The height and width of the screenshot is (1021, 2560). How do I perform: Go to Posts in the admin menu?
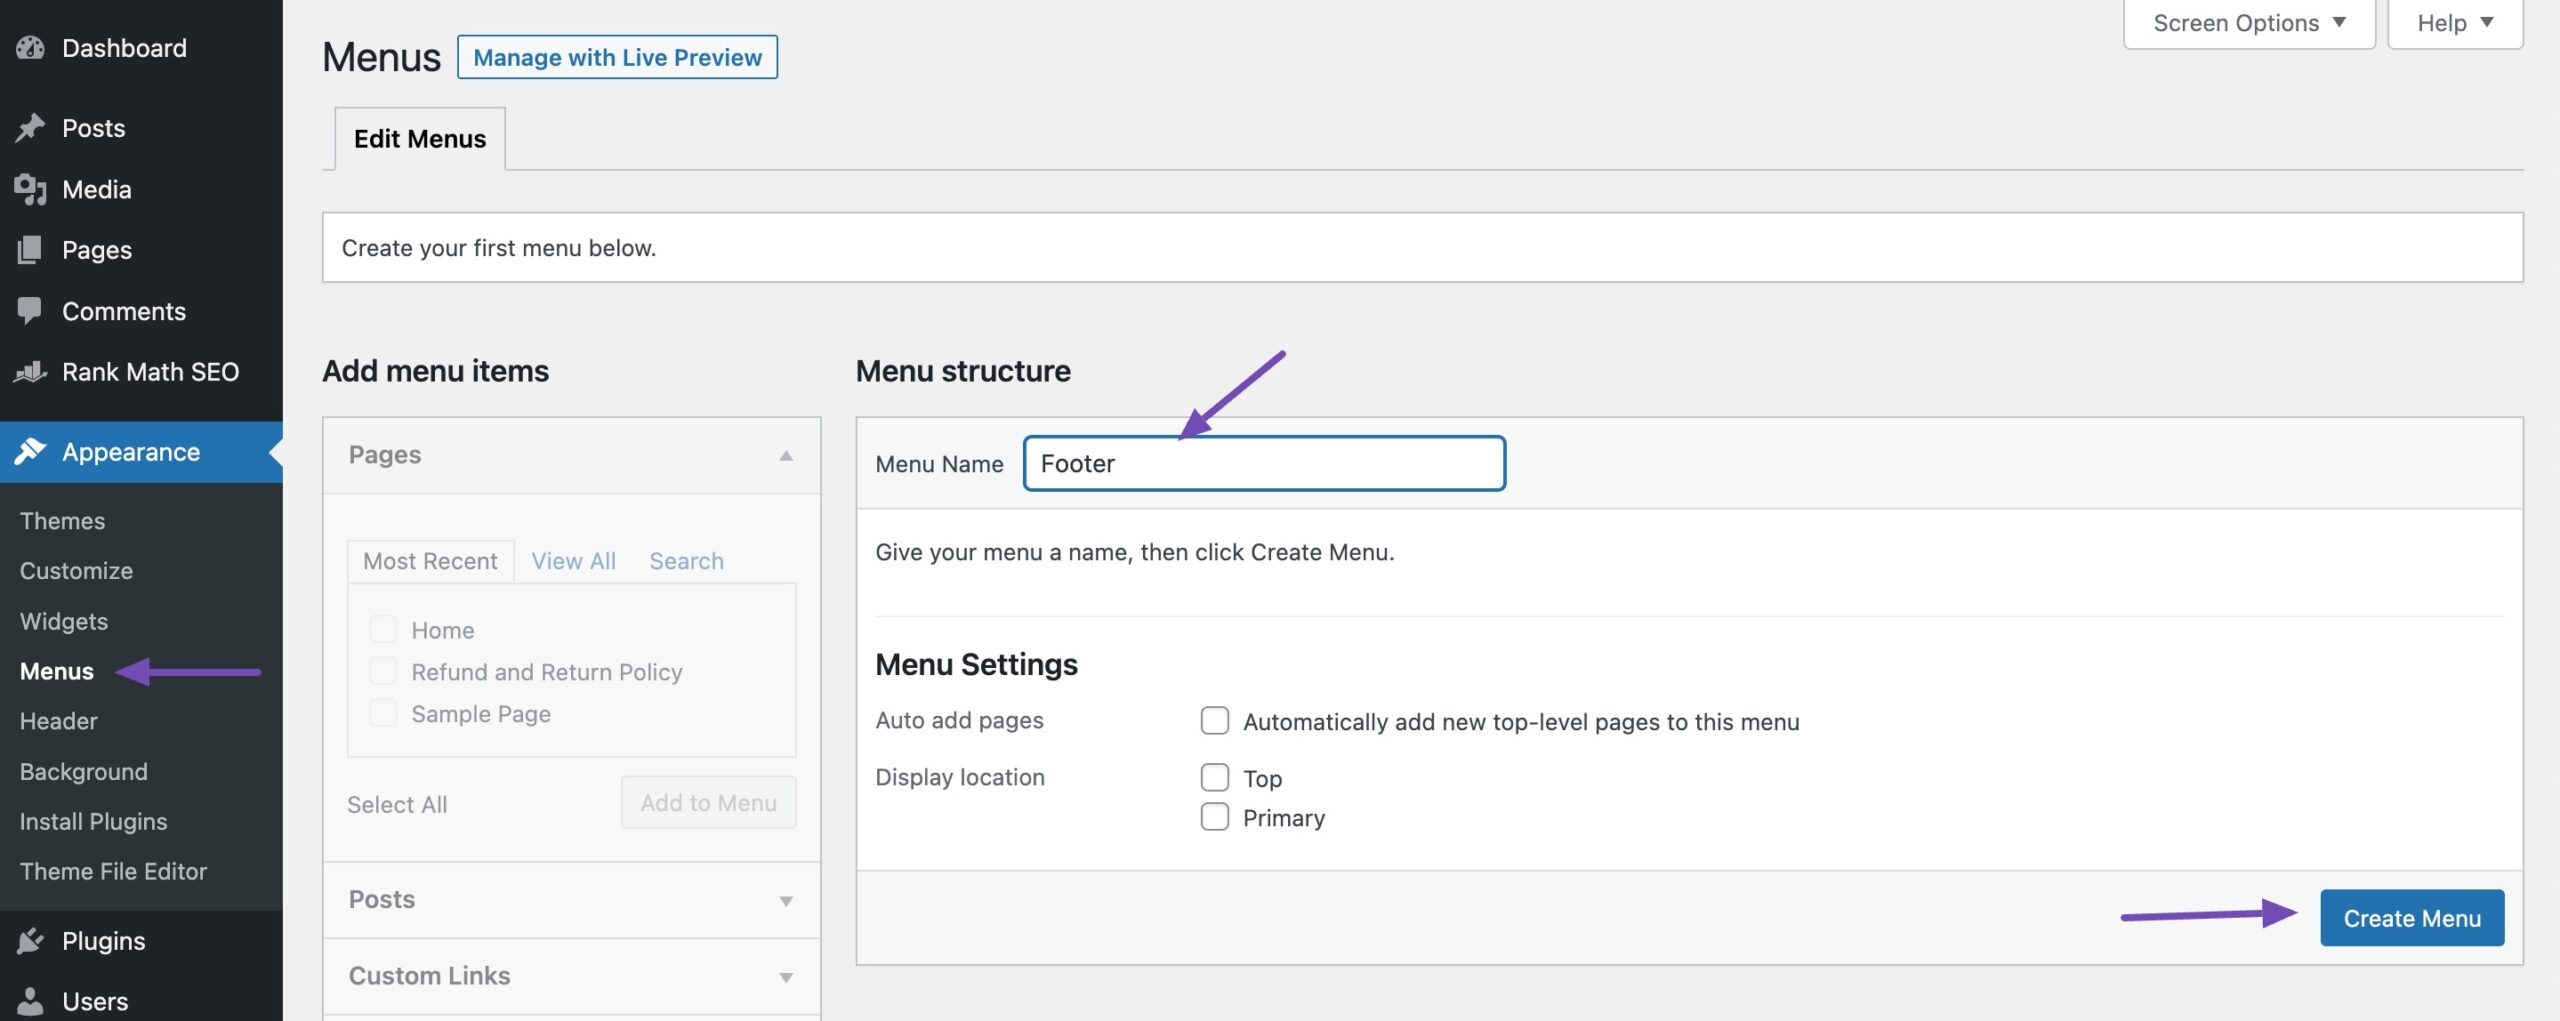(x=141, y=128)
